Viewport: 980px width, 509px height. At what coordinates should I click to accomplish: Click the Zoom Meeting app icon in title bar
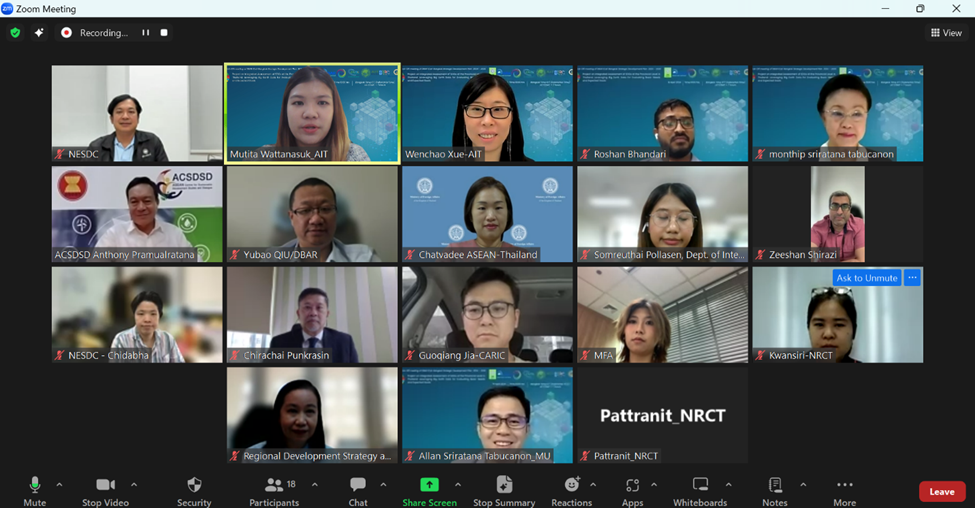point(7,9)
